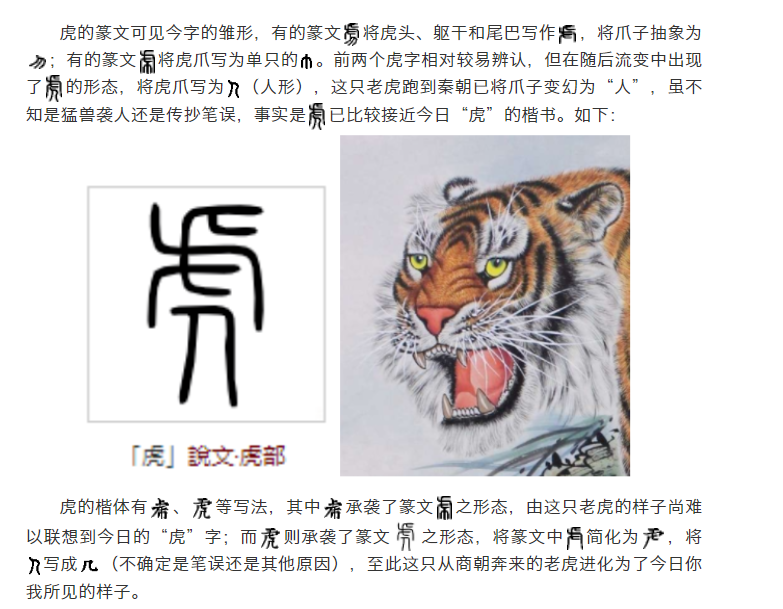The width and height of the screenshot is (783, 609).
Task: Click the roaring tiger painting
Action: (x=485, y=305)
